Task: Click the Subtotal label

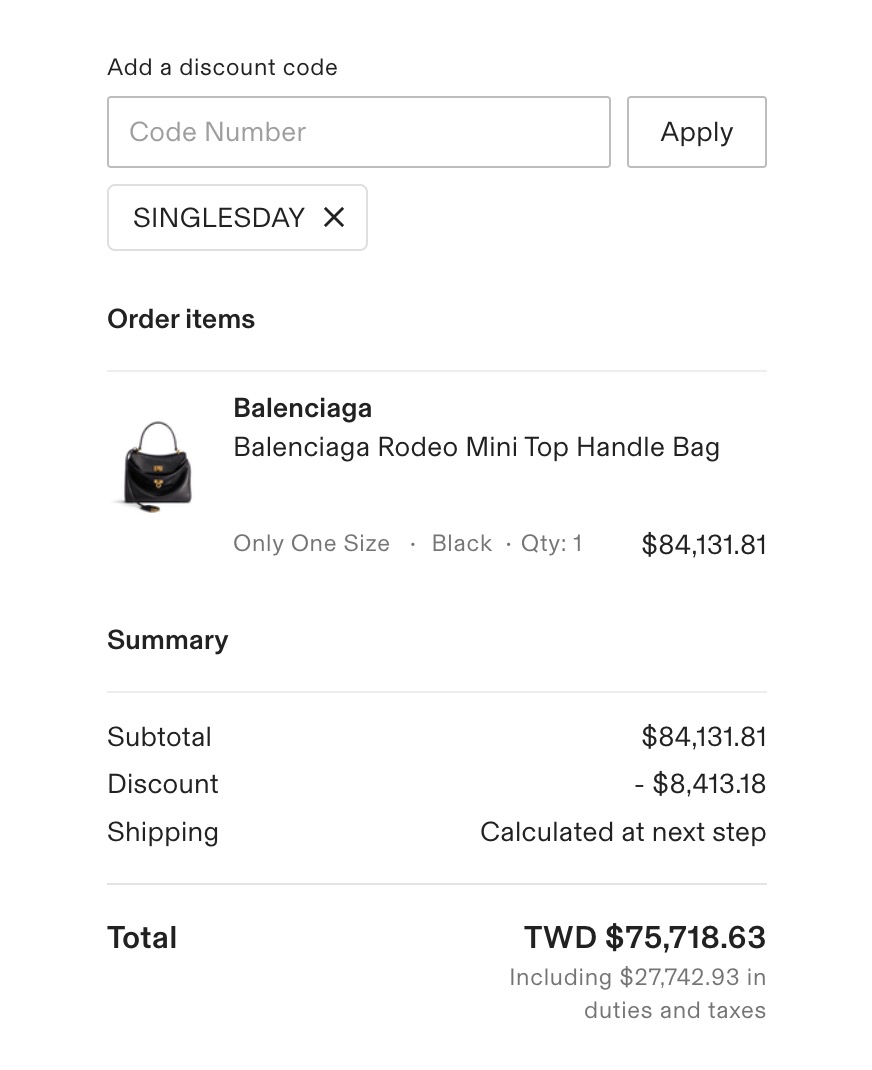Action: [159, 737]
